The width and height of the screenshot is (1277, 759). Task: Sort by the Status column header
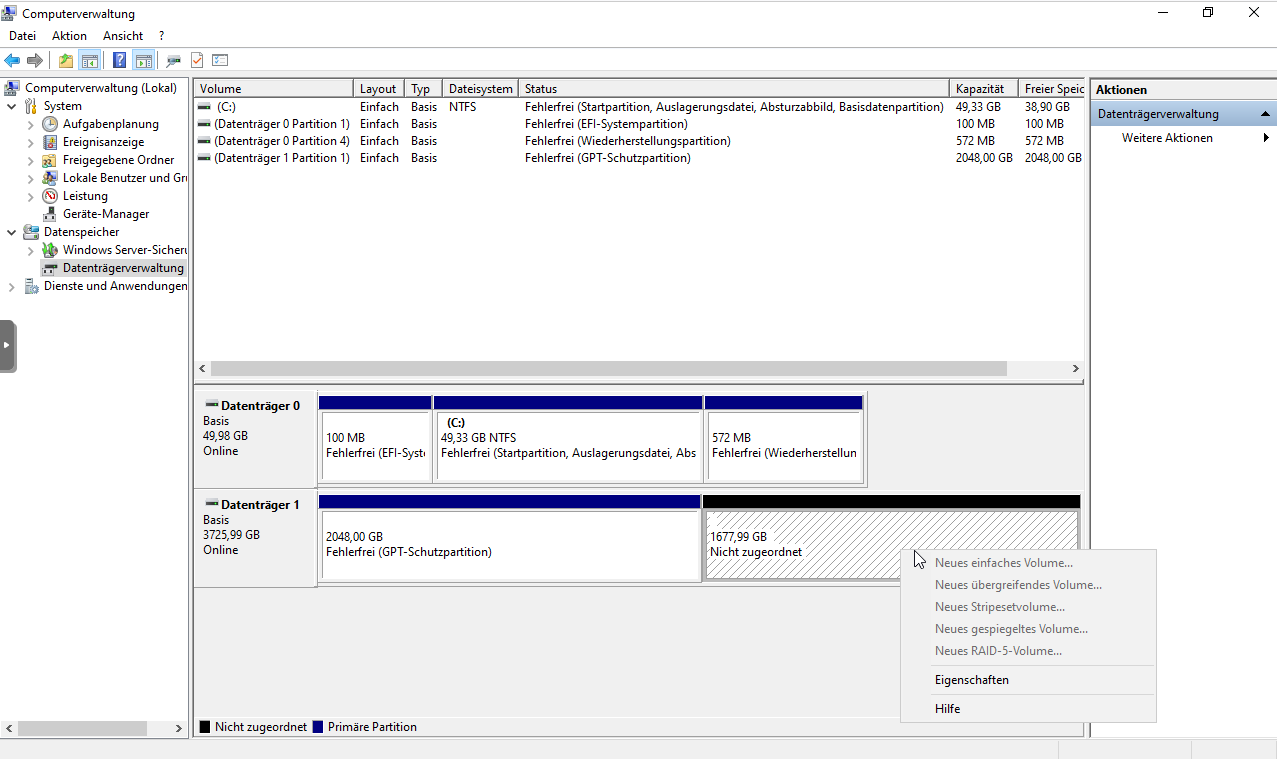tap(733, 89)
